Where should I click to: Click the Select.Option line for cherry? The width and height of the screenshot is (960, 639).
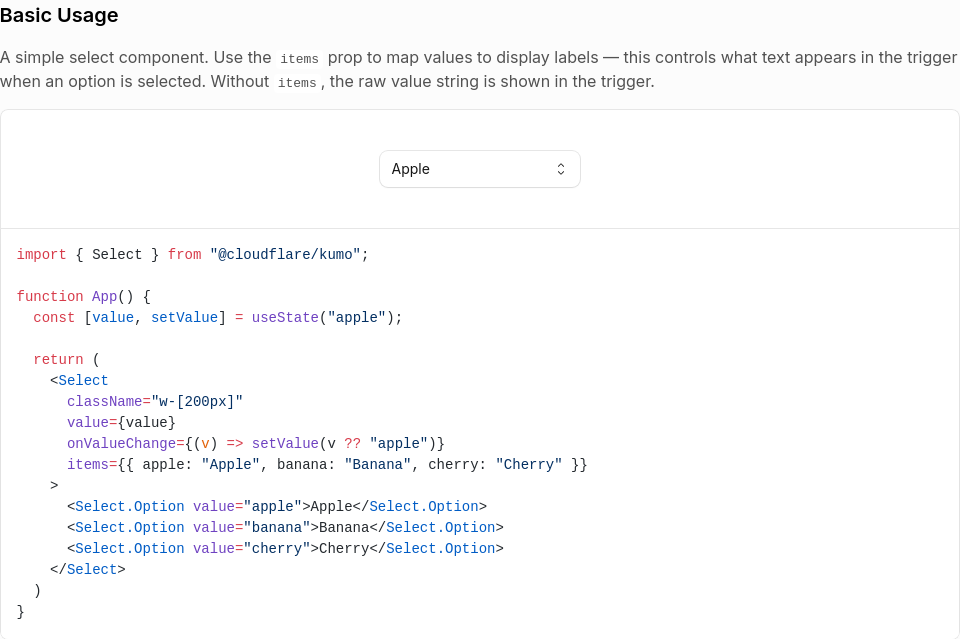(x=285, y=548)
